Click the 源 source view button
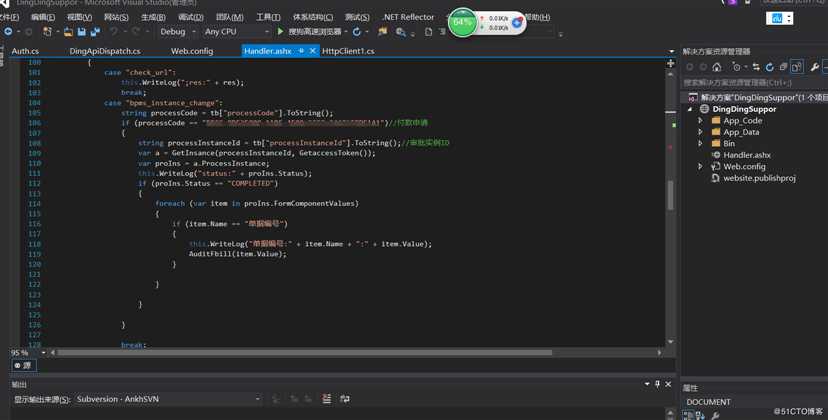This screenshot has width=828, height=420. tap(23, 365)
